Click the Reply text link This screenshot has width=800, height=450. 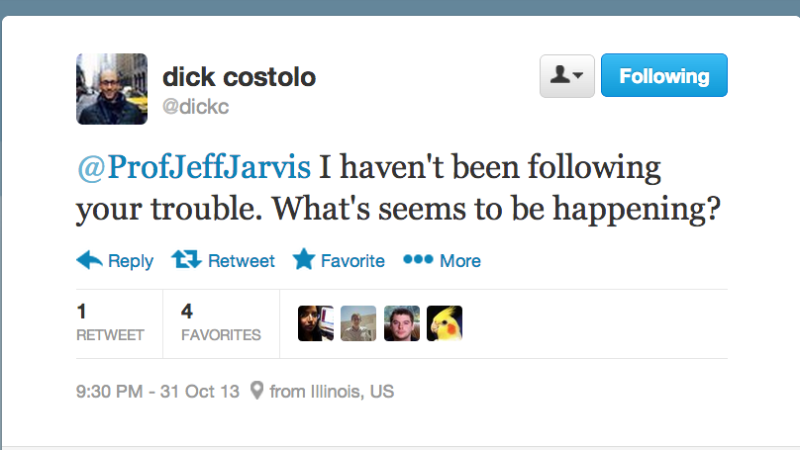coord(130,261)
